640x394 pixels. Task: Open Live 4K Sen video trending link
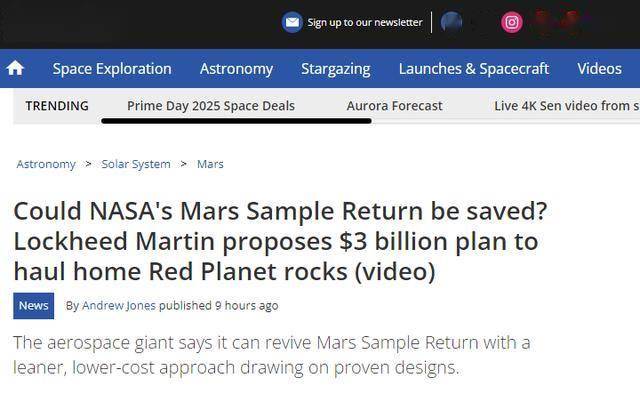point(567,106)
